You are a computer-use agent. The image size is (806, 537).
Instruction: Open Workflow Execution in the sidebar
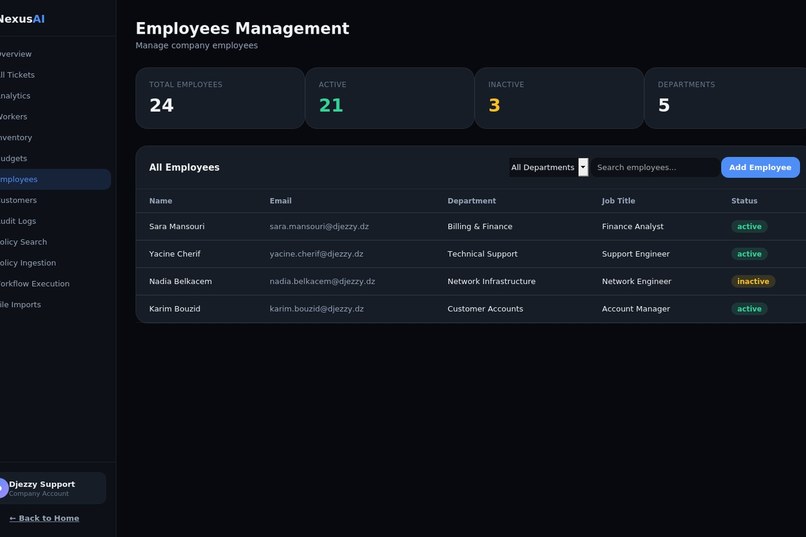(34, 284)
